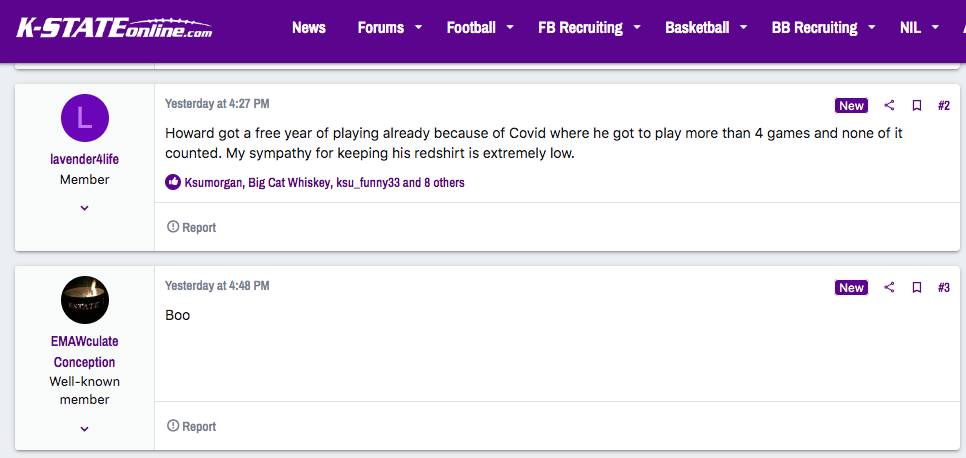Viewport: 966px width, 458px height.
Task: Open the Football dropdown arrow
Action: pos(510,28)
